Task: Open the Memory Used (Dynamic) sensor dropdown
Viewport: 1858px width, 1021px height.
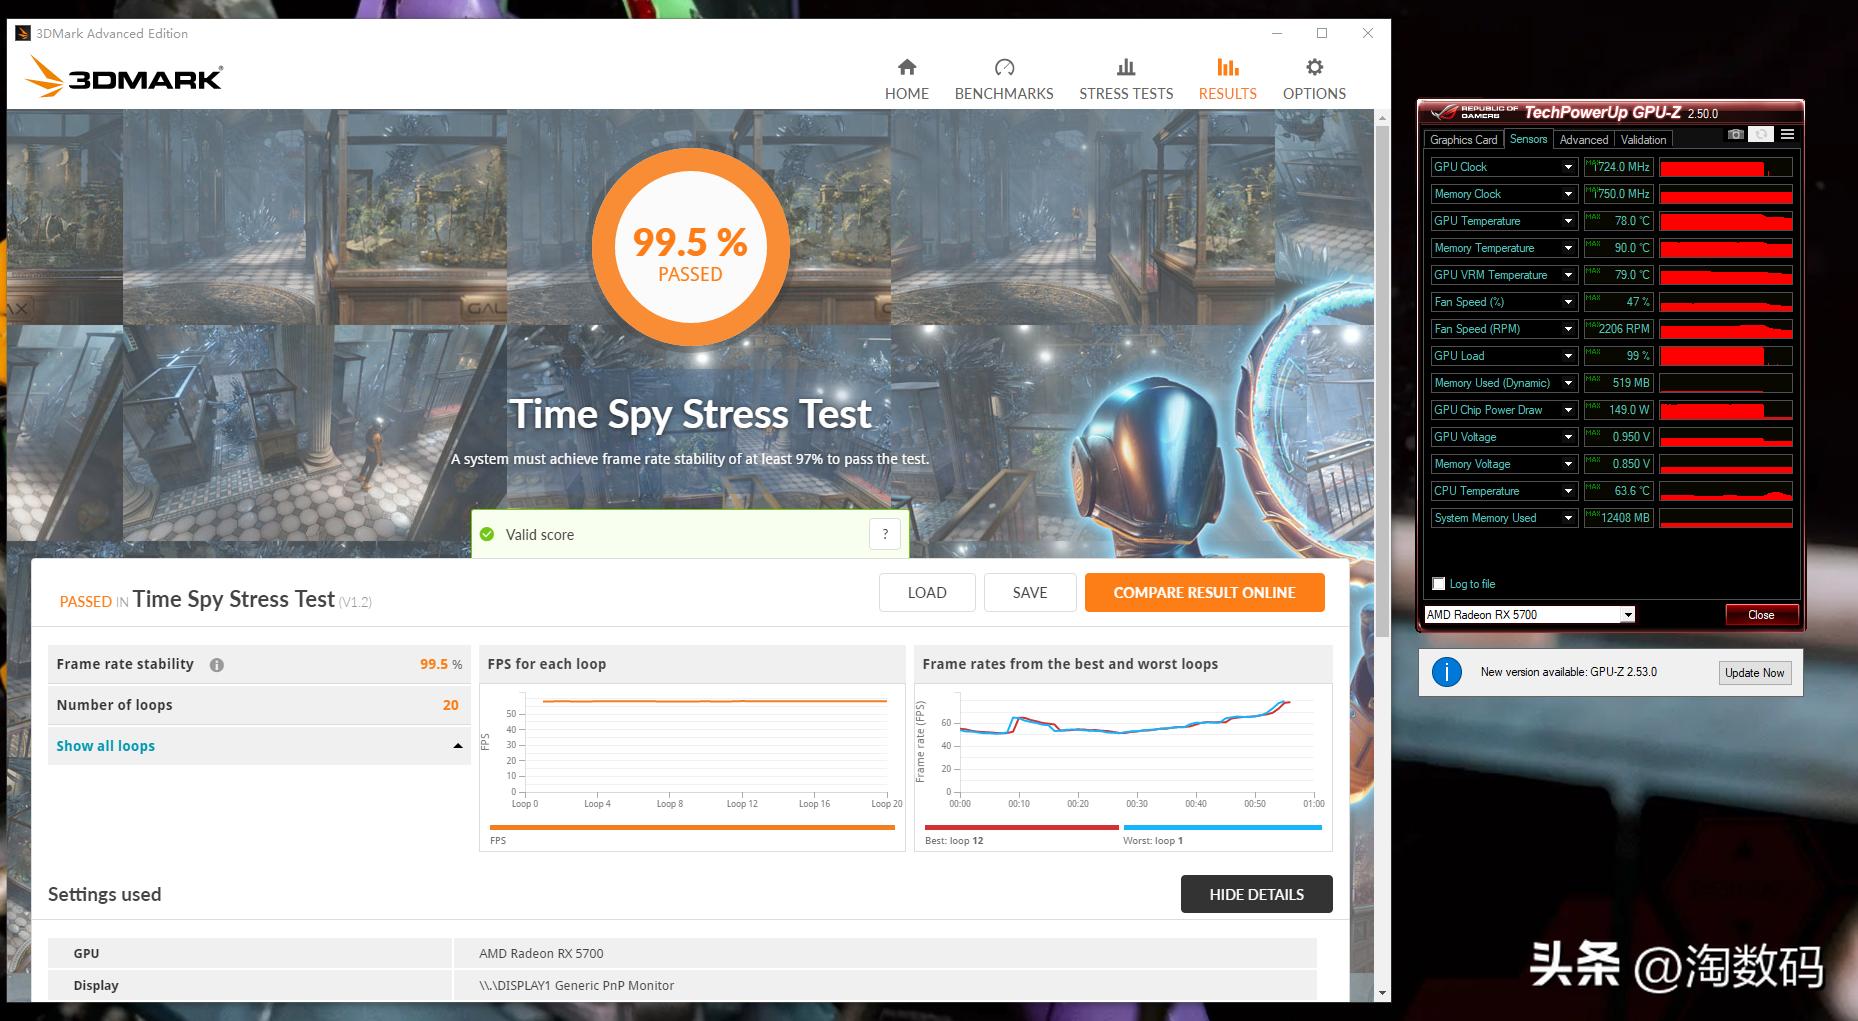Action: click(1568, 383)
